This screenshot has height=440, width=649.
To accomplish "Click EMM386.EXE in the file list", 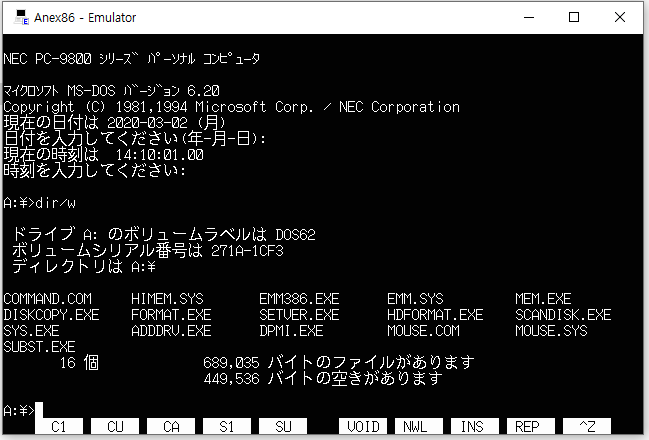I will click(x=299, y=299).
